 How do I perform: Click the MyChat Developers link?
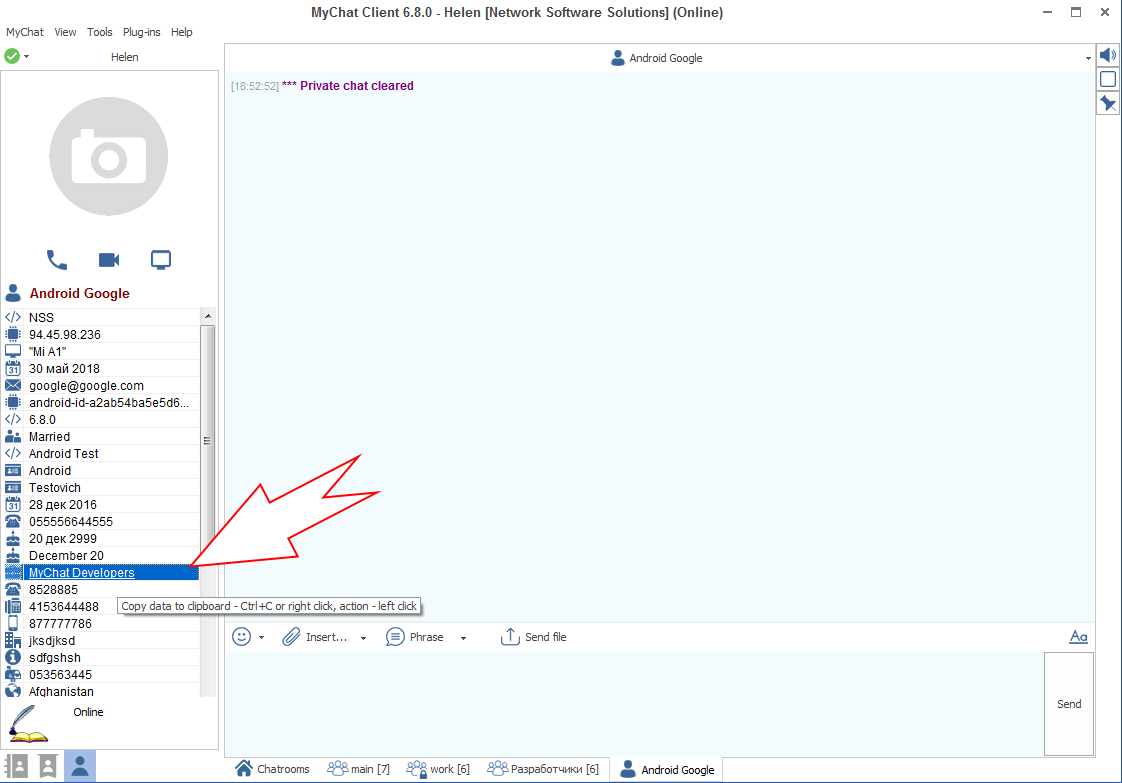81,573
